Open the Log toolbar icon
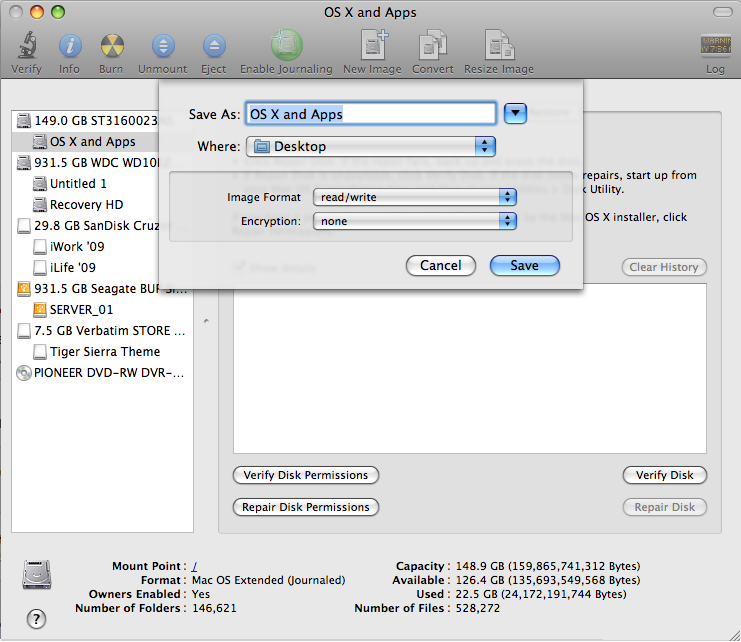 tap(715, 45)
